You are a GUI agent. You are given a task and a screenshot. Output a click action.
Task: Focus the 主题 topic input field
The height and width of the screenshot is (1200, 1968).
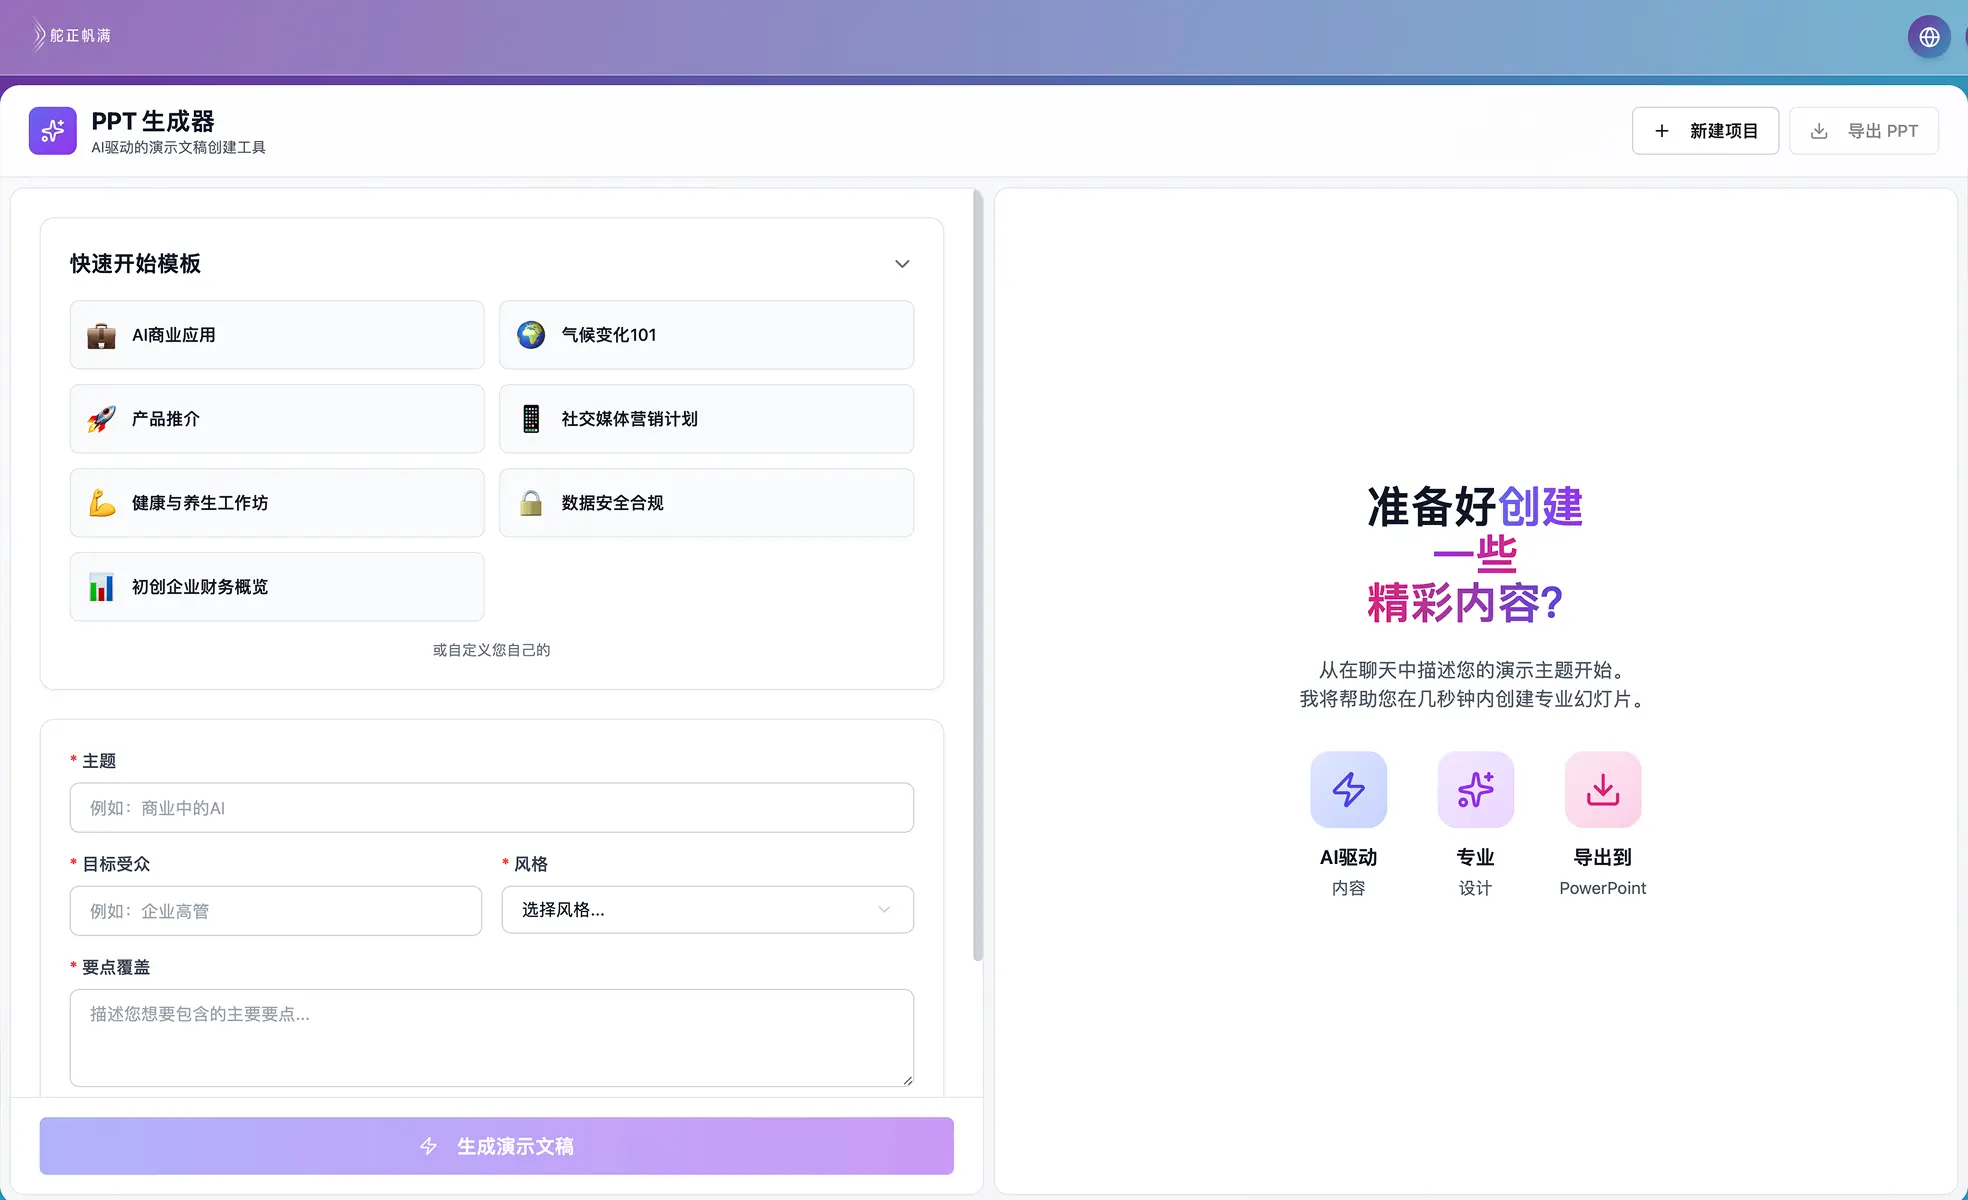(491, 808)
